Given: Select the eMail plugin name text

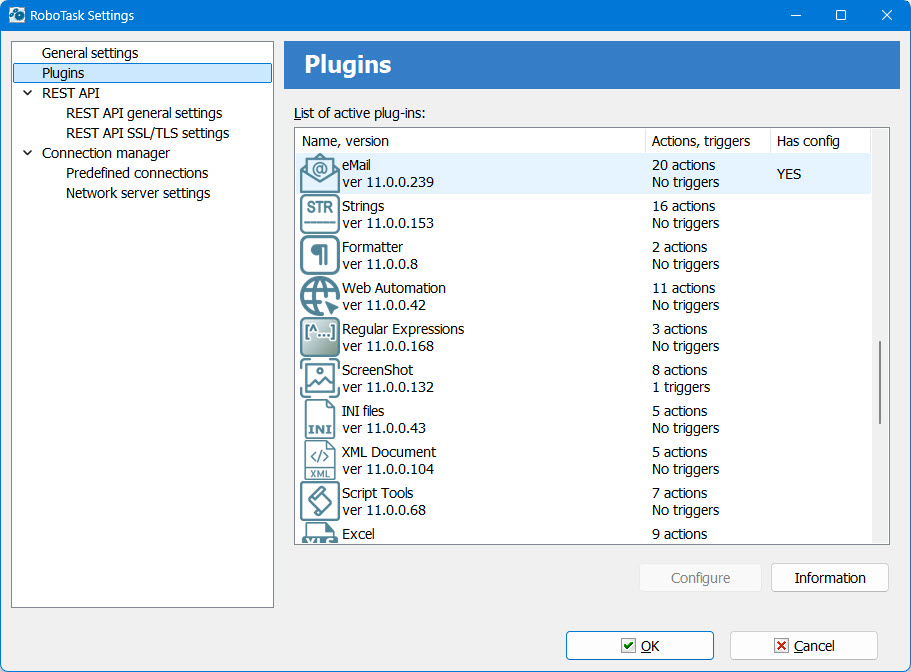Looking at the screenshot, I should coord(356,165).
